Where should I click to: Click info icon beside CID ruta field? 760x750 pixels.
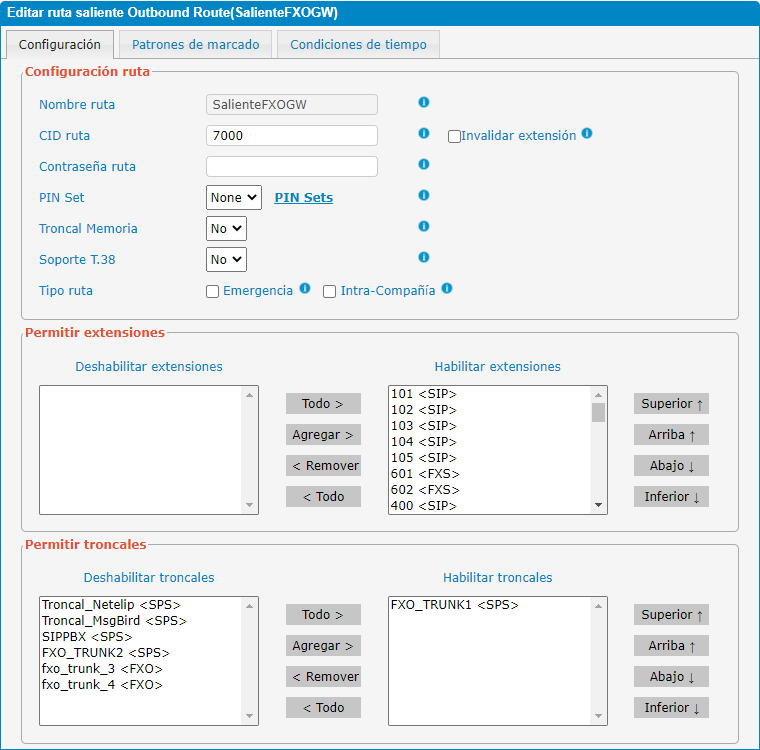point(423,134)
